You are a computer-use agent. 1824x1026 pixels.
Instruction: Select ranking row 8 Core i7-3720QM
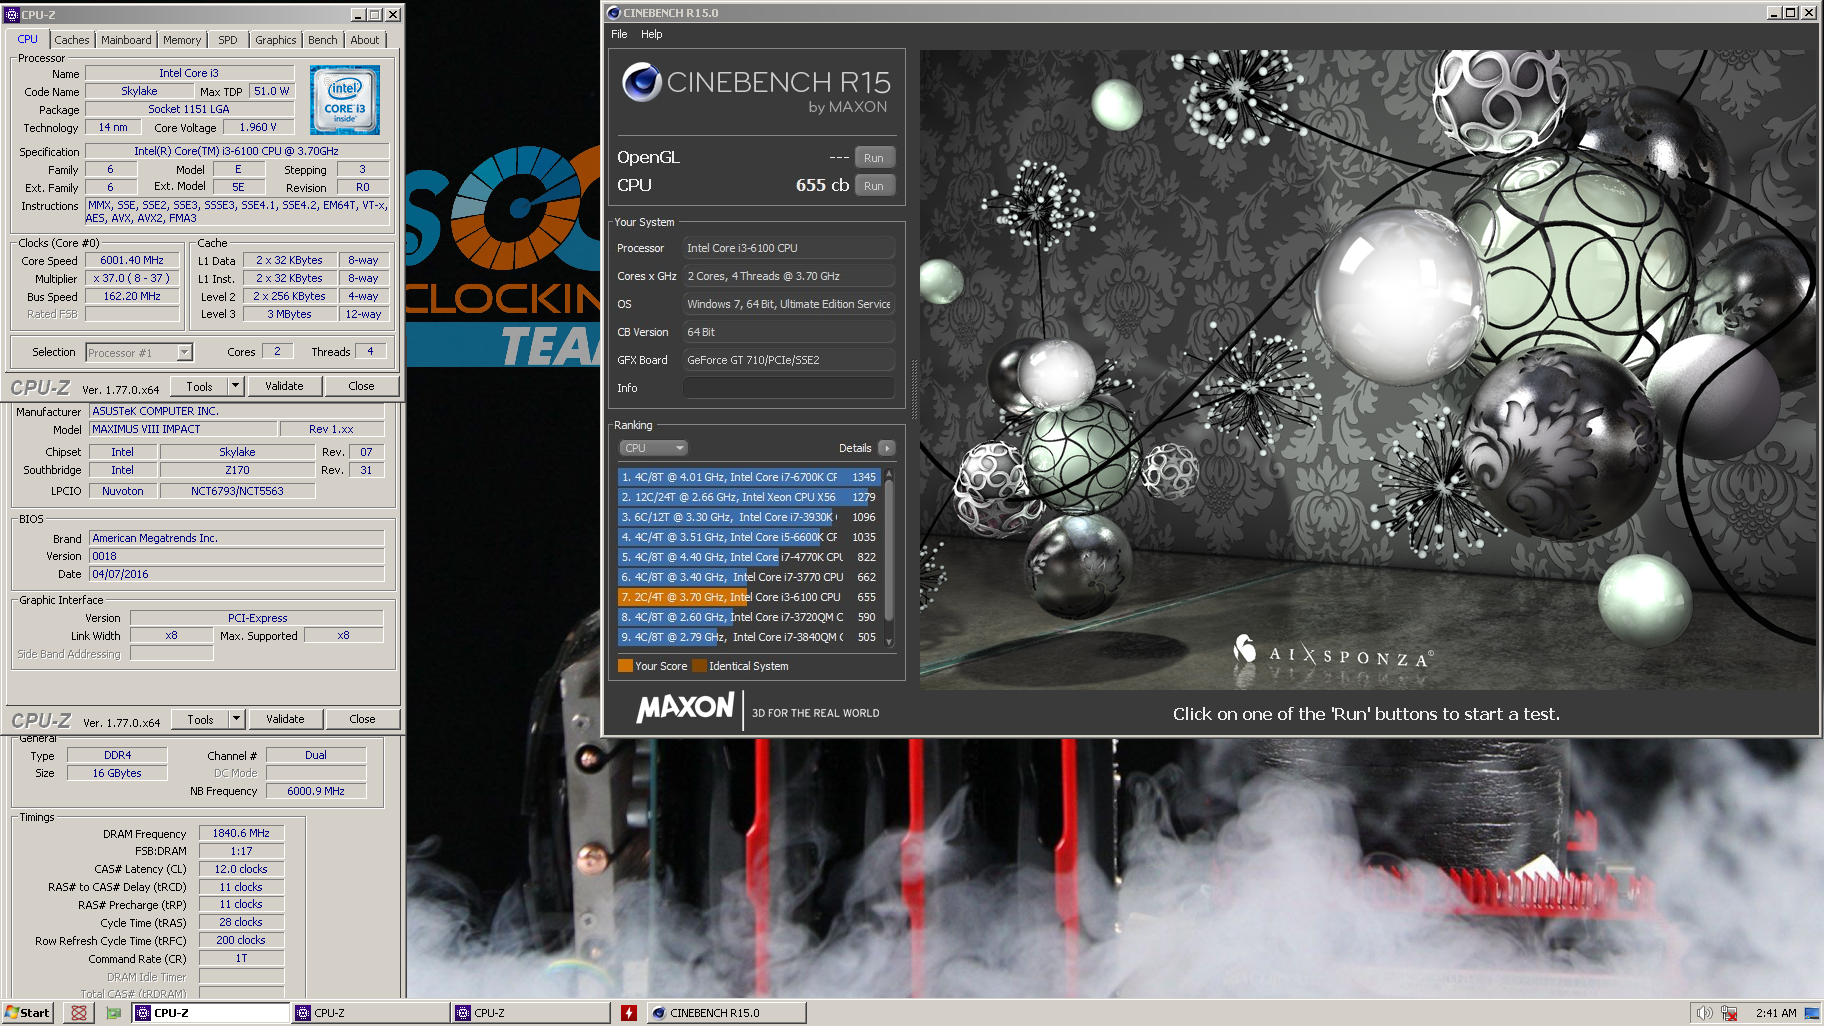point(748,617)
